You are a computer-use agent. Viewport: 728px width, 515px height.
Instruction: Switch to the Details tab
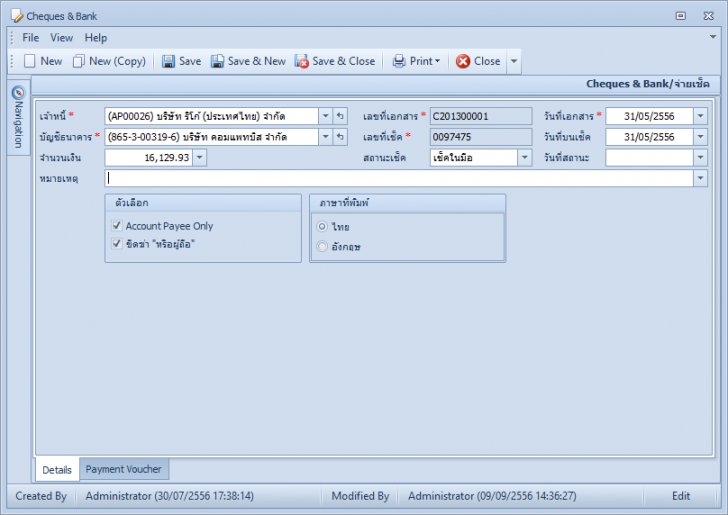[57, 469]
